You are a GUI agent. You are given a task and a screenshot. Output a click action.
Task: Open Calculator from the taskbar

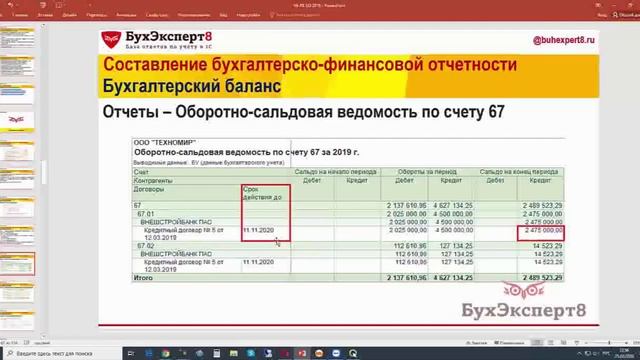[216, 353]
